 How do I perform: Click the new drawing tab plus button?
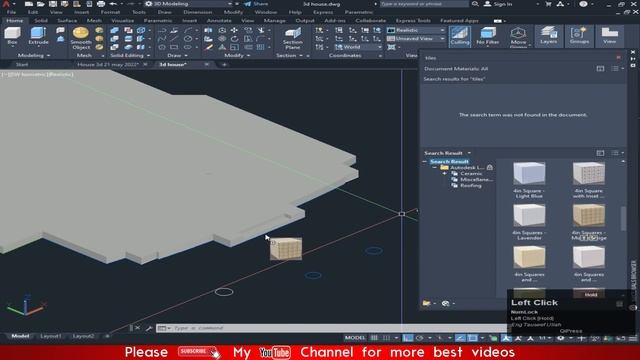224,64
